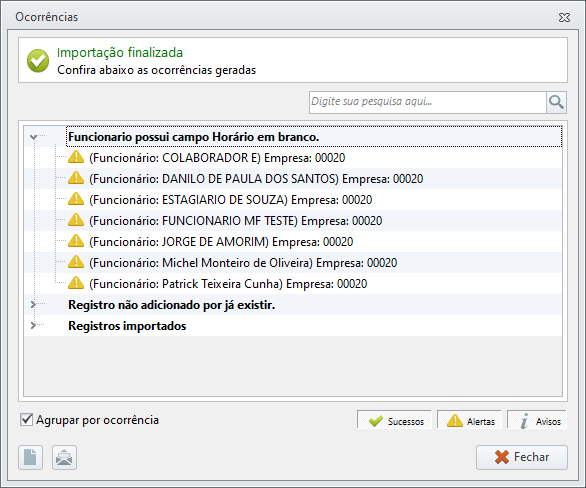Click the Fechar button
The height and width of the screenshot is (488, 586).
(522, 457)
